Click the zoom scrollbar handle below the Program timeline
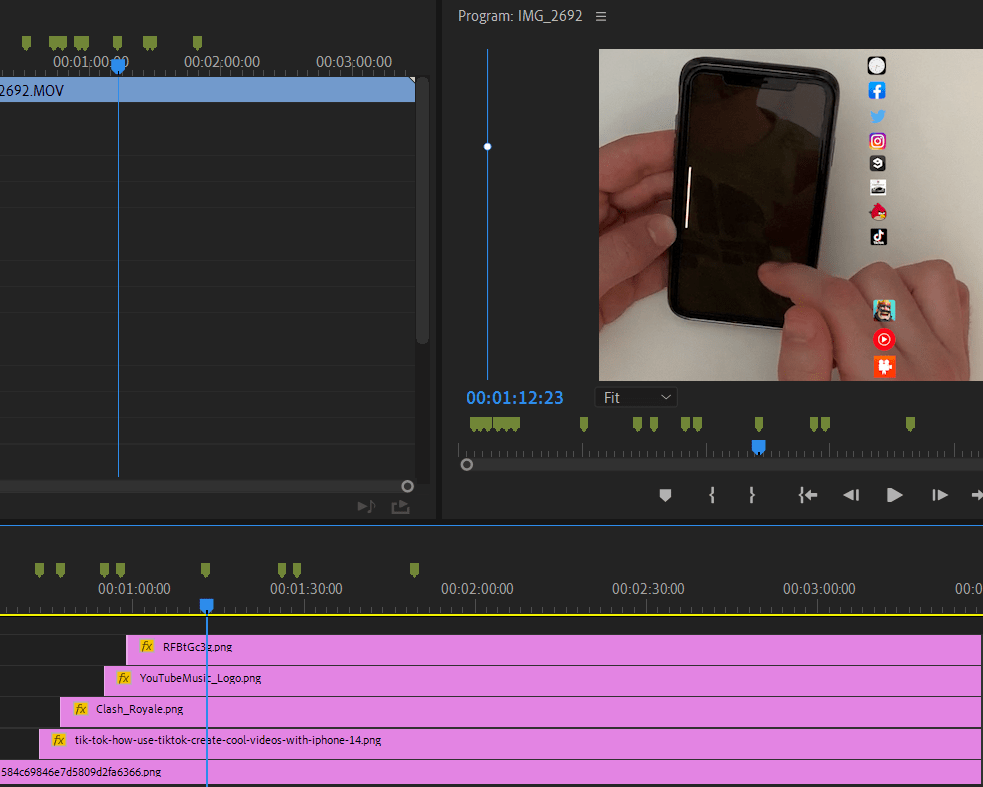983x787 pixels. pos(466,463)
